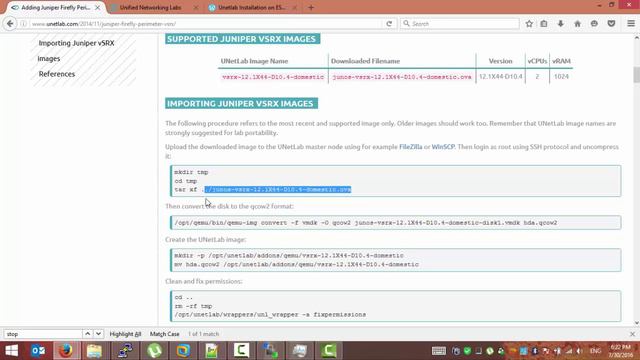Switch to the Unified Networking Labs tab

click(150, 7)
